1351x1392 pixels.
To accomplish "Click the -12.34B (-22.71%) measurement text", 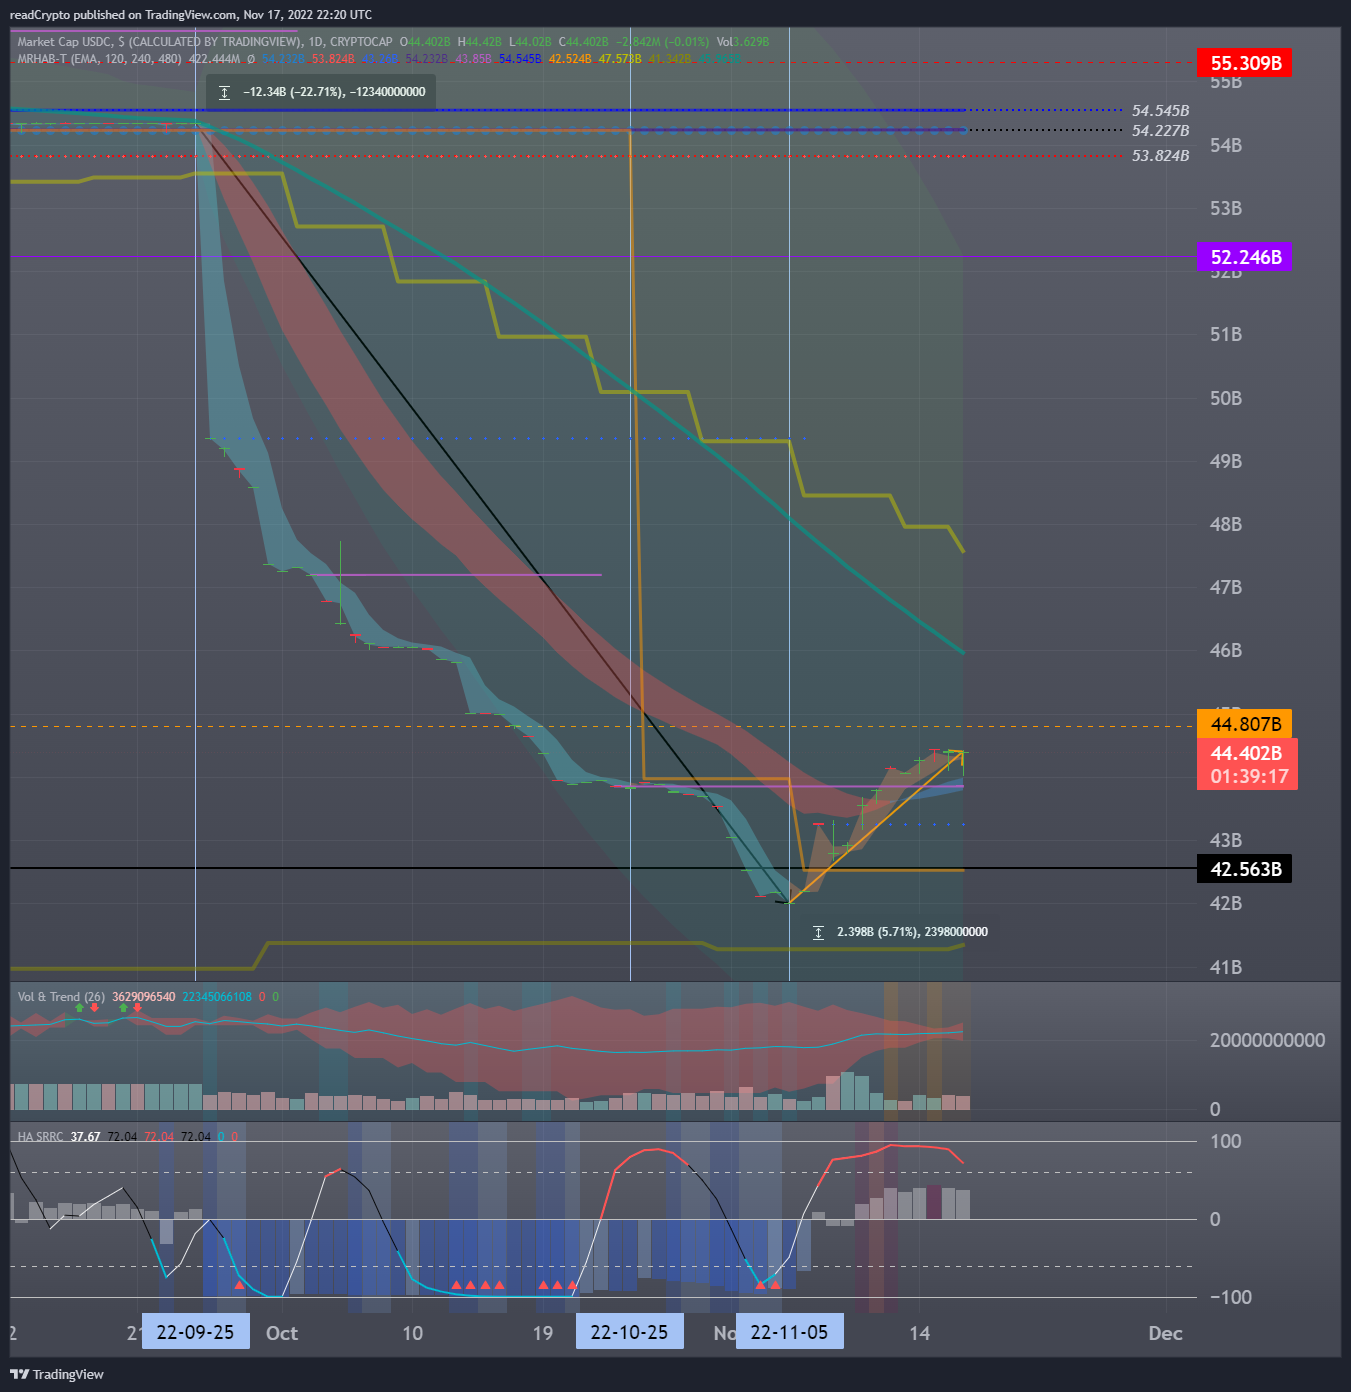I will point(334,92).
